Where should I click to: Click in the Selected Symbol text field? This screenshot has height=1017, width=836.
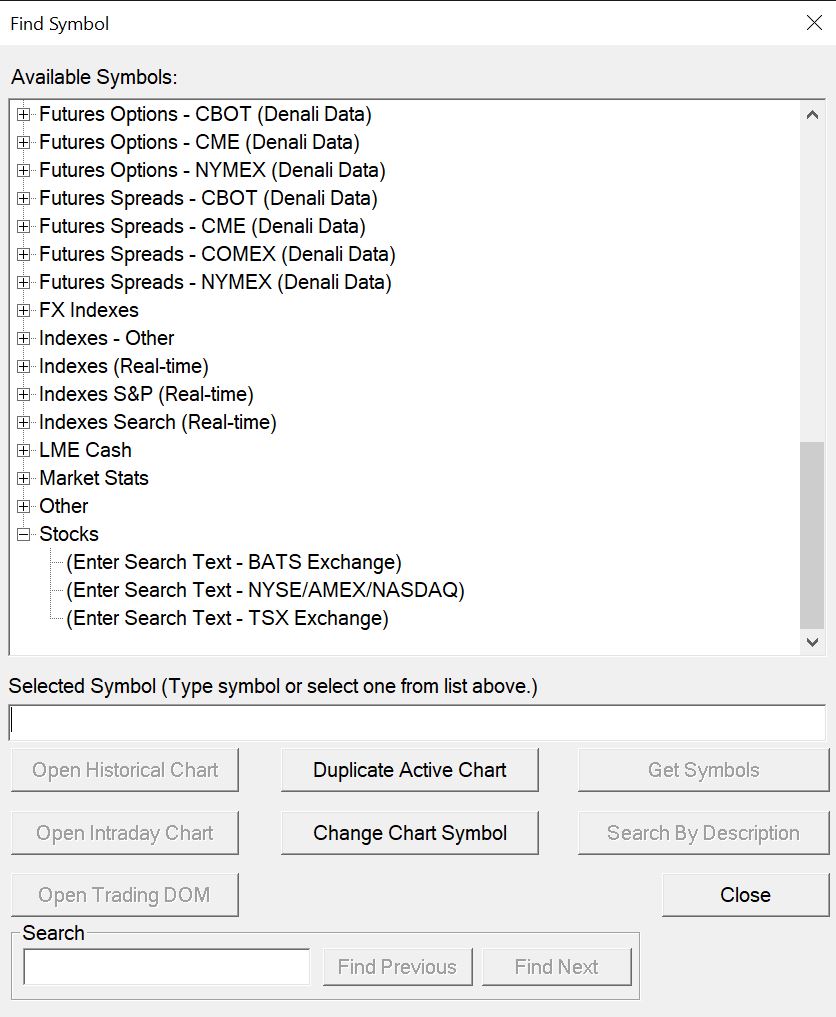[x=417, y=722]
